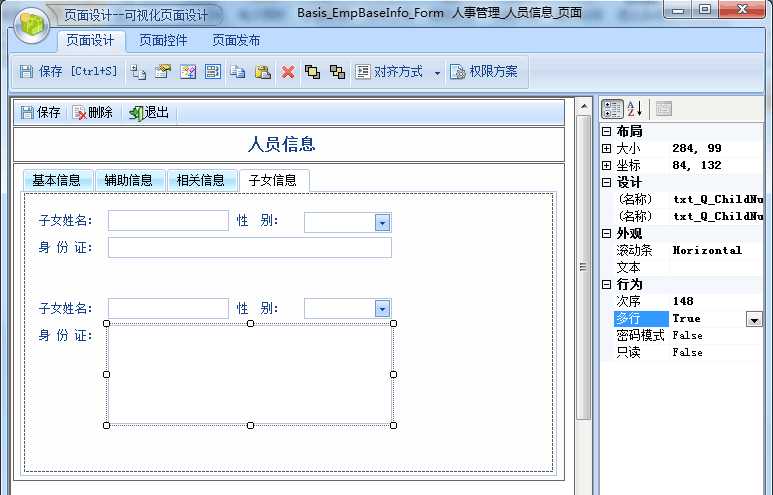The height and width of the screenshot is (495, 773).
Task: Click the image design icon in toolbar
Action: 188,72
